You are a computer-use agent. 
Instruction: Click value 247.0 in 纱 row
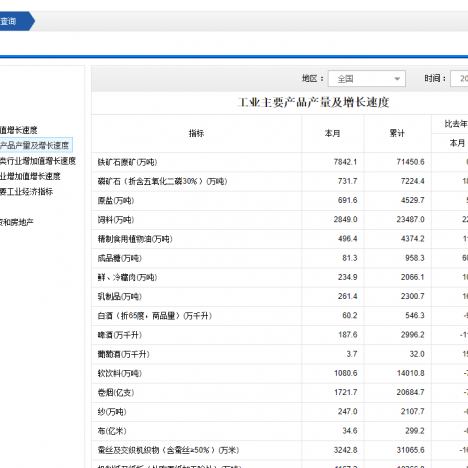click(x=347, y=412)
